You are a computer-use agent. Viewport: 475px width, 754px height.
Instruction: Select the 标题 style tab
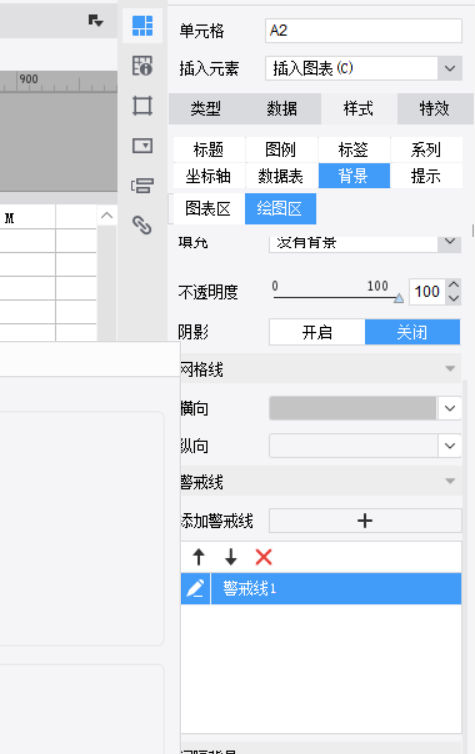[209, 150]
